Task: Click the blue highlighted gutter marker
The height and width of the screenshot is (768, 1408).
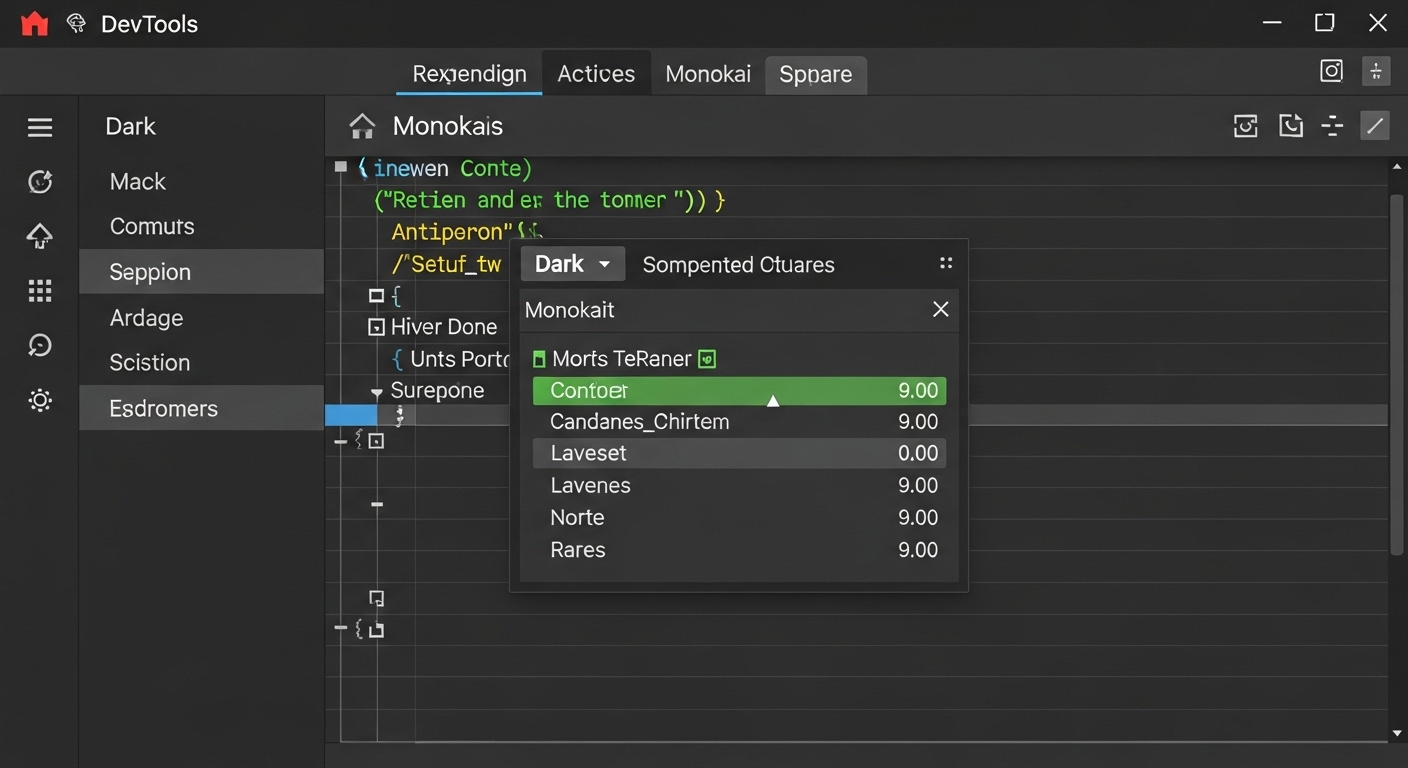Action: pos(351,415)
